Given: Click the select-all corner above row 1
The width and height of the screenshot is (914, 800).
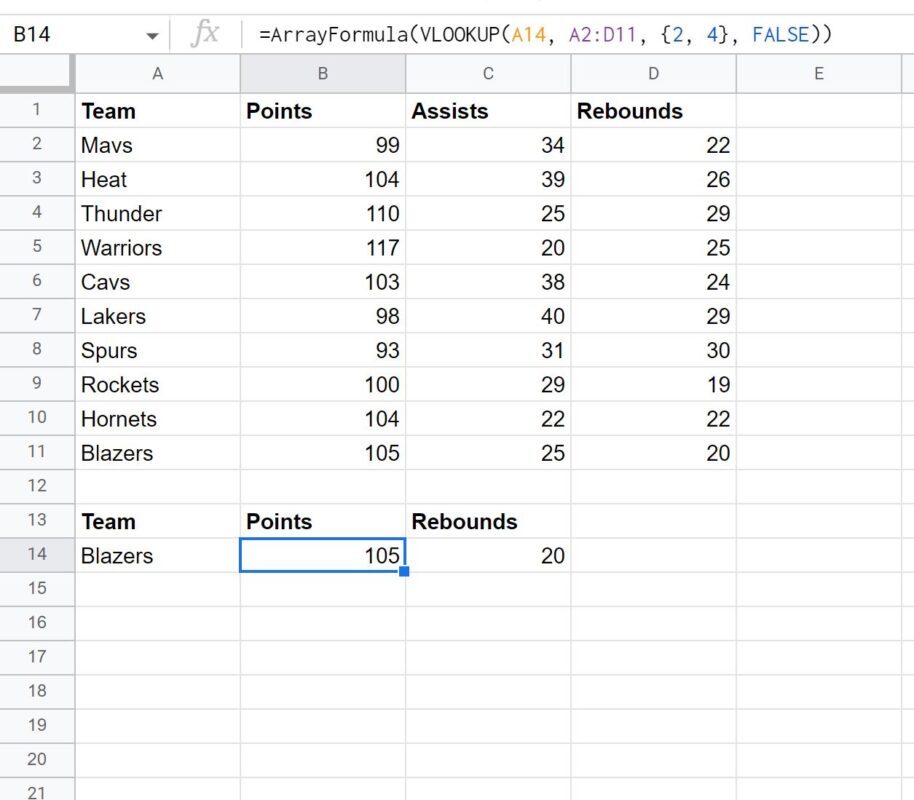Looking at the screenshot, I should 37,73.
